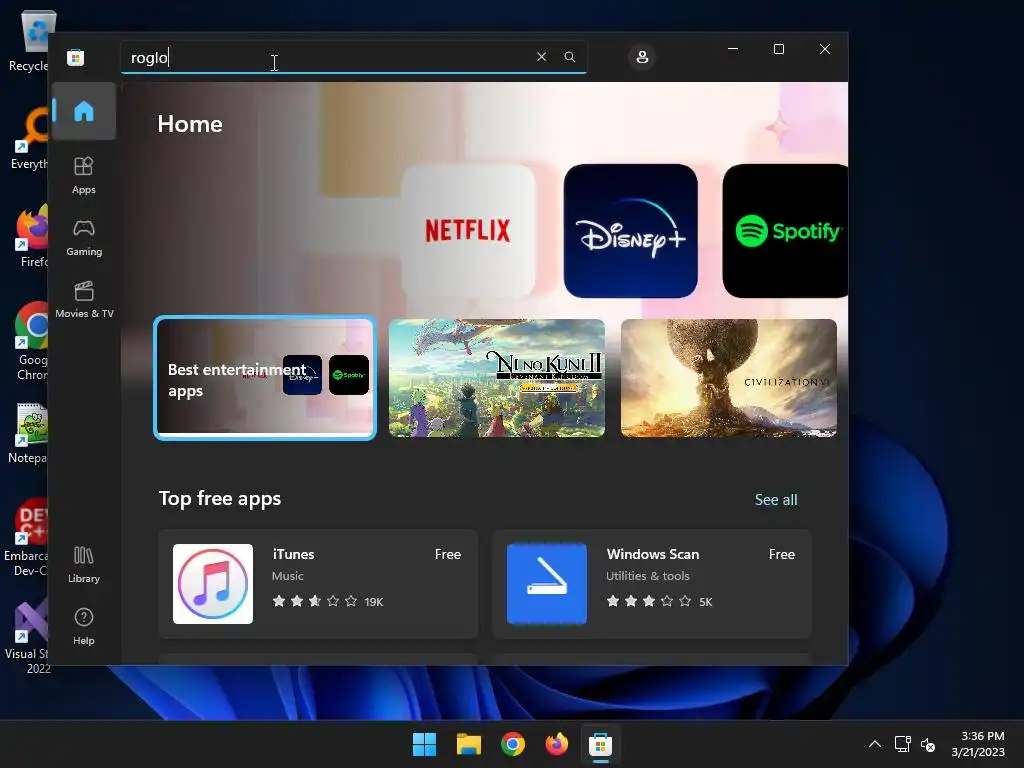This screenshot has width=1024, height=768.
Task: Click the Windows Scan rating 5K
Action: 659,601
